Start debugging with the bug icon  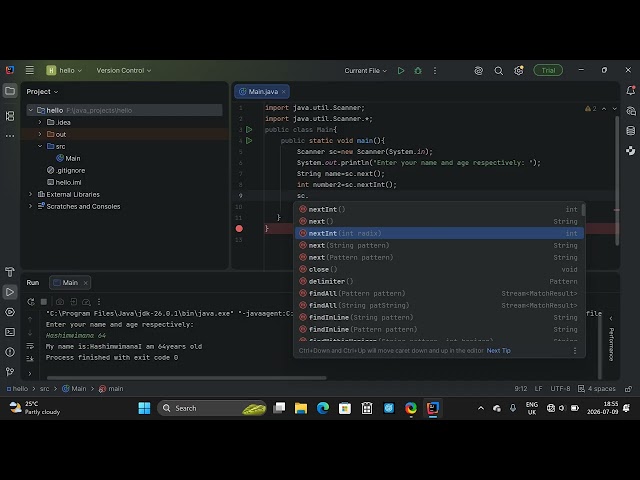click(418, 71)
